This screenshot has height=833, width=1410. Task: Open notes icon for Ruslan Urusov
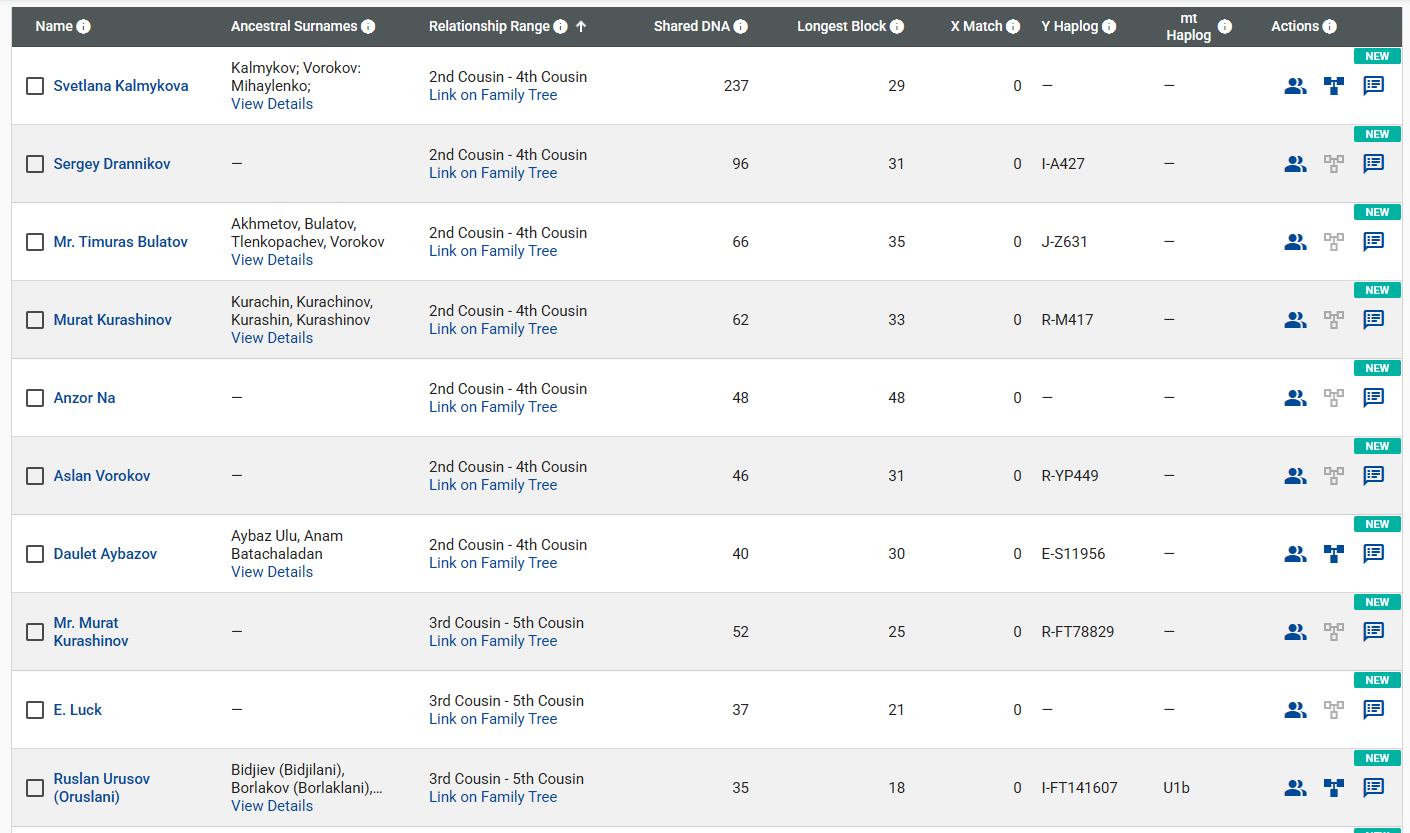pos(1374,788)
